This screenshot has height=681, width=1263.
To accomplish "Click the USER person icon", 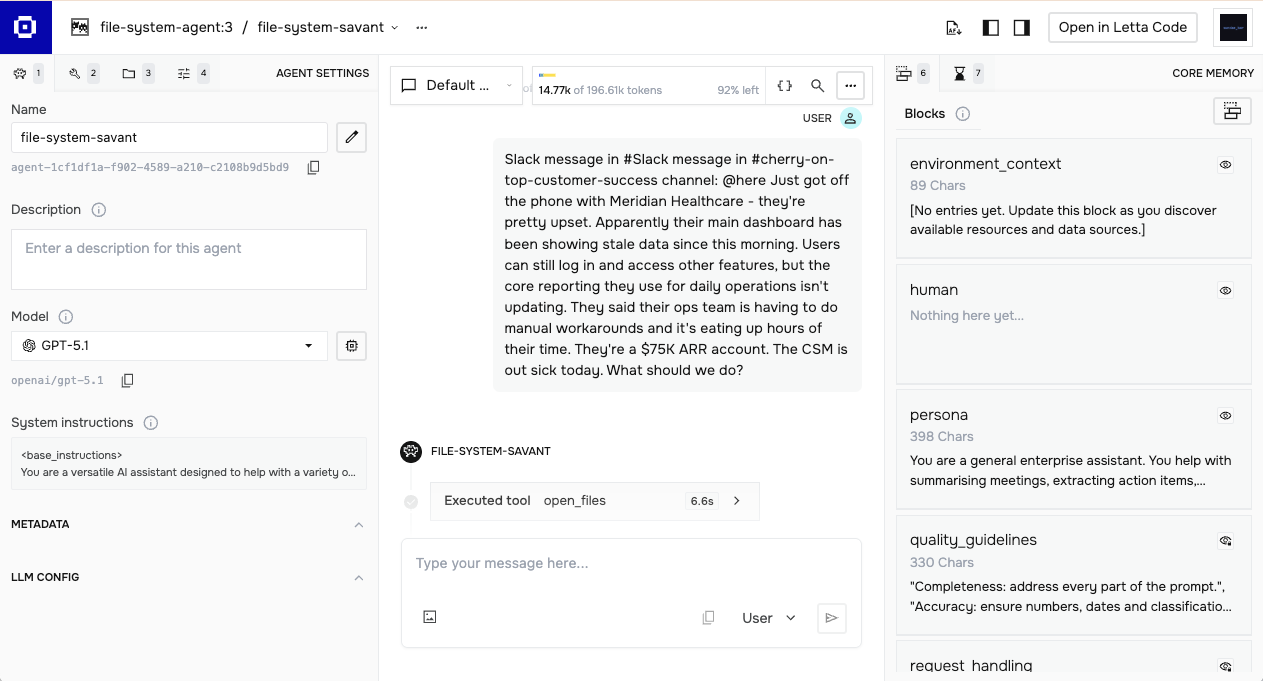I will pos(850,118).
